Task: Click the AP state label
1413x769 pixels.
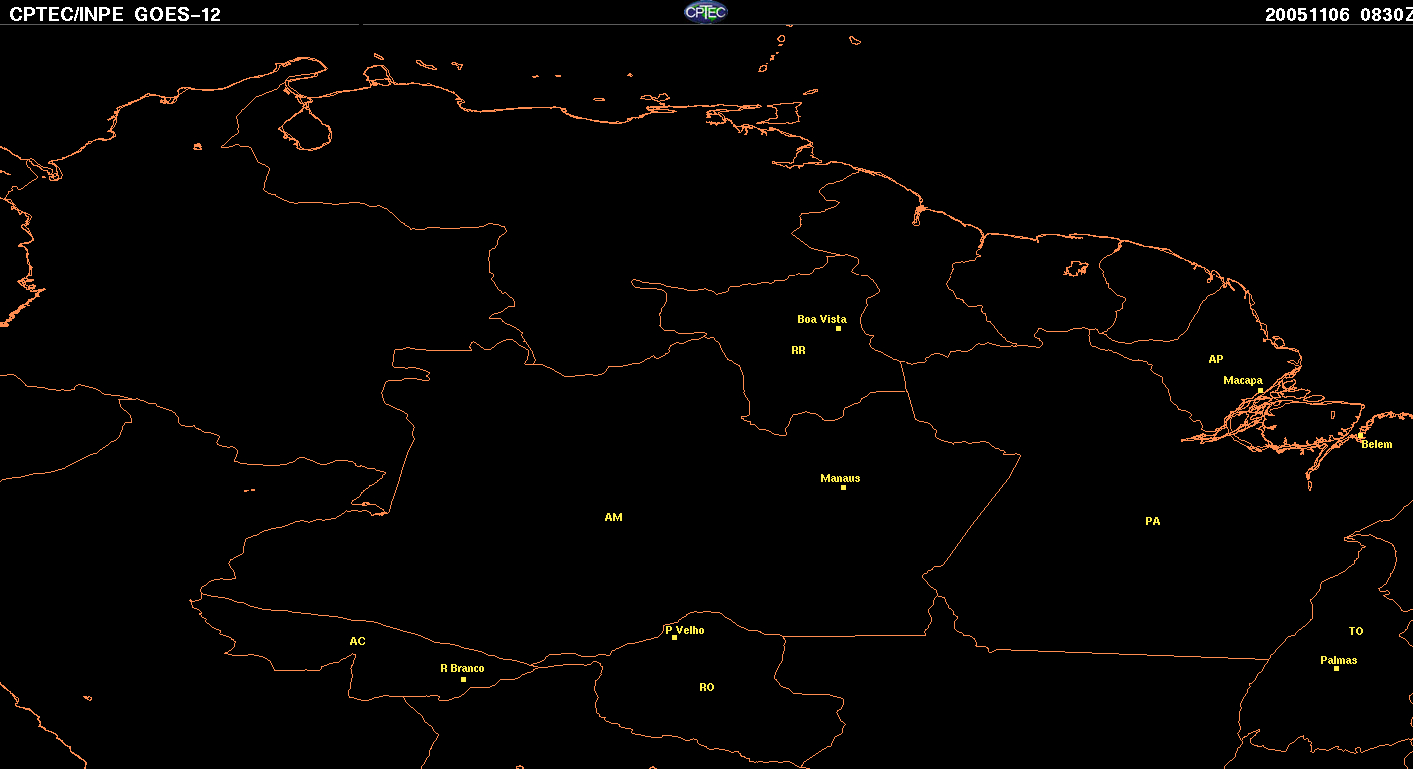Action: pos(1215,359)
